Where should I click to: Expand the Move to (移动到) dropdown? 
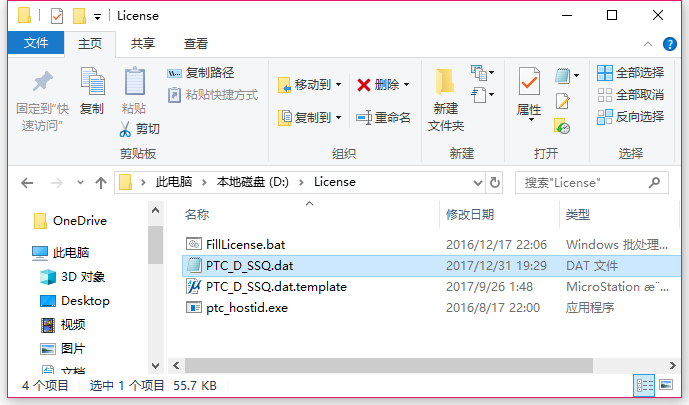pyautogui.click(x=339, y=84)
